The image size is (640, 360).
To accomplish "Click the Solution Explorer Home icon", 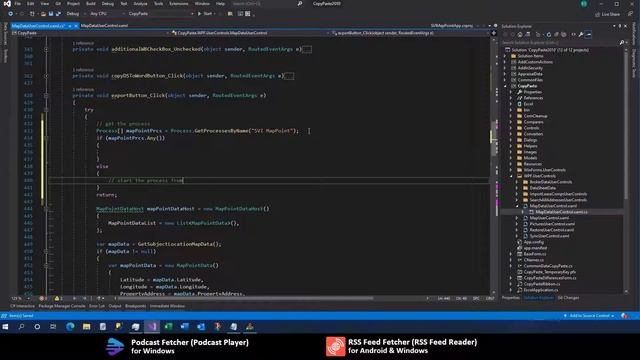I will (520, 35).
